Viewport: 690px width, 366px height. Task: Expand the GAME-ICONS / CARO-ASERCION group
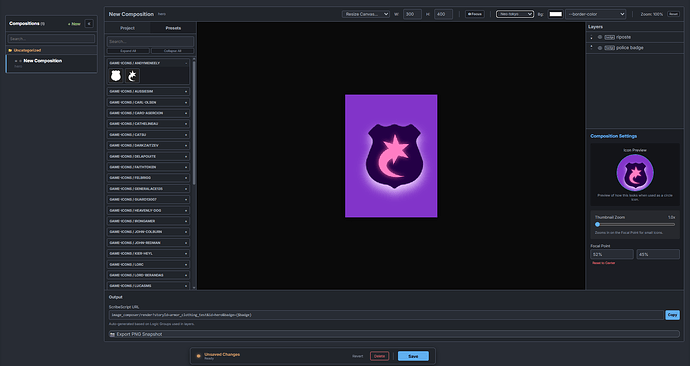tap(148, 113)
